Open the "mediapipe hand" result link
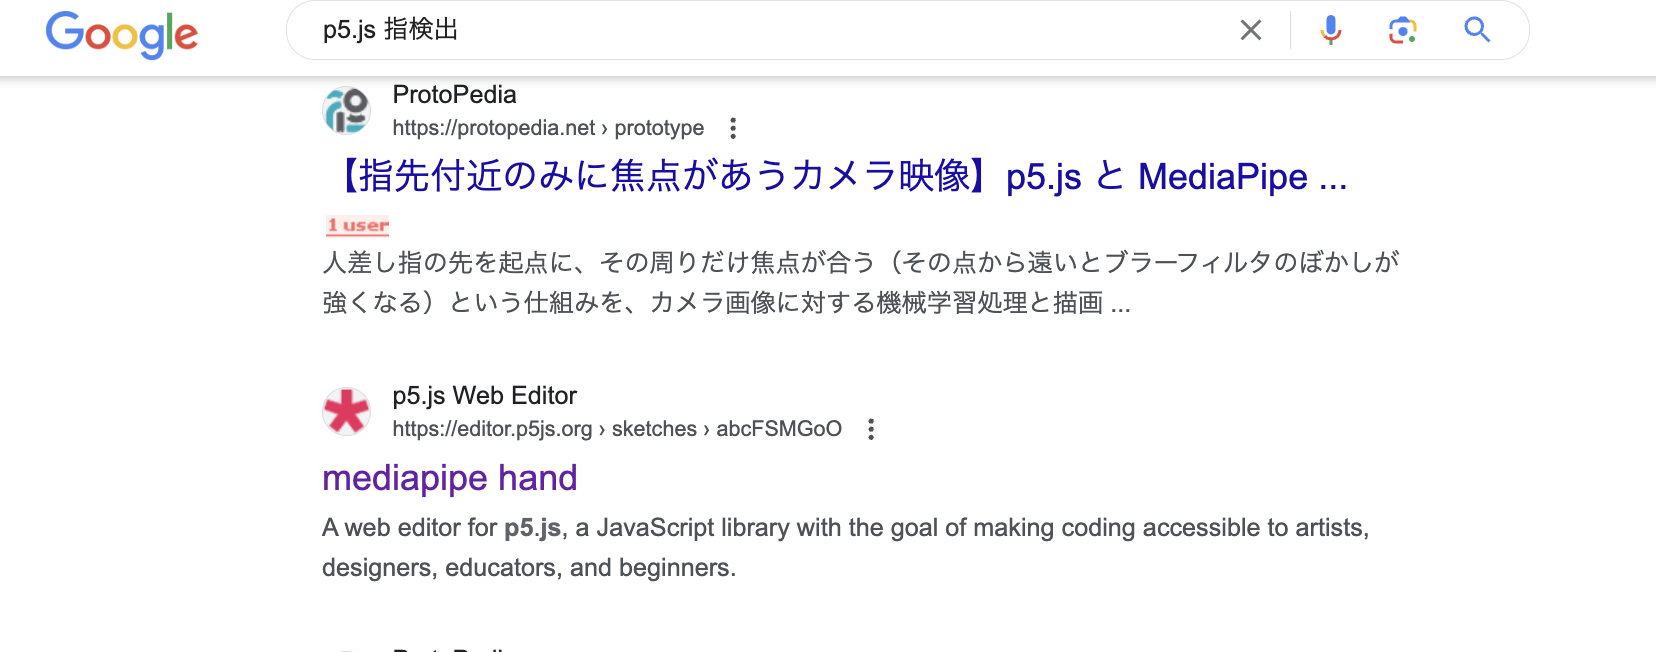 point(449,478)
